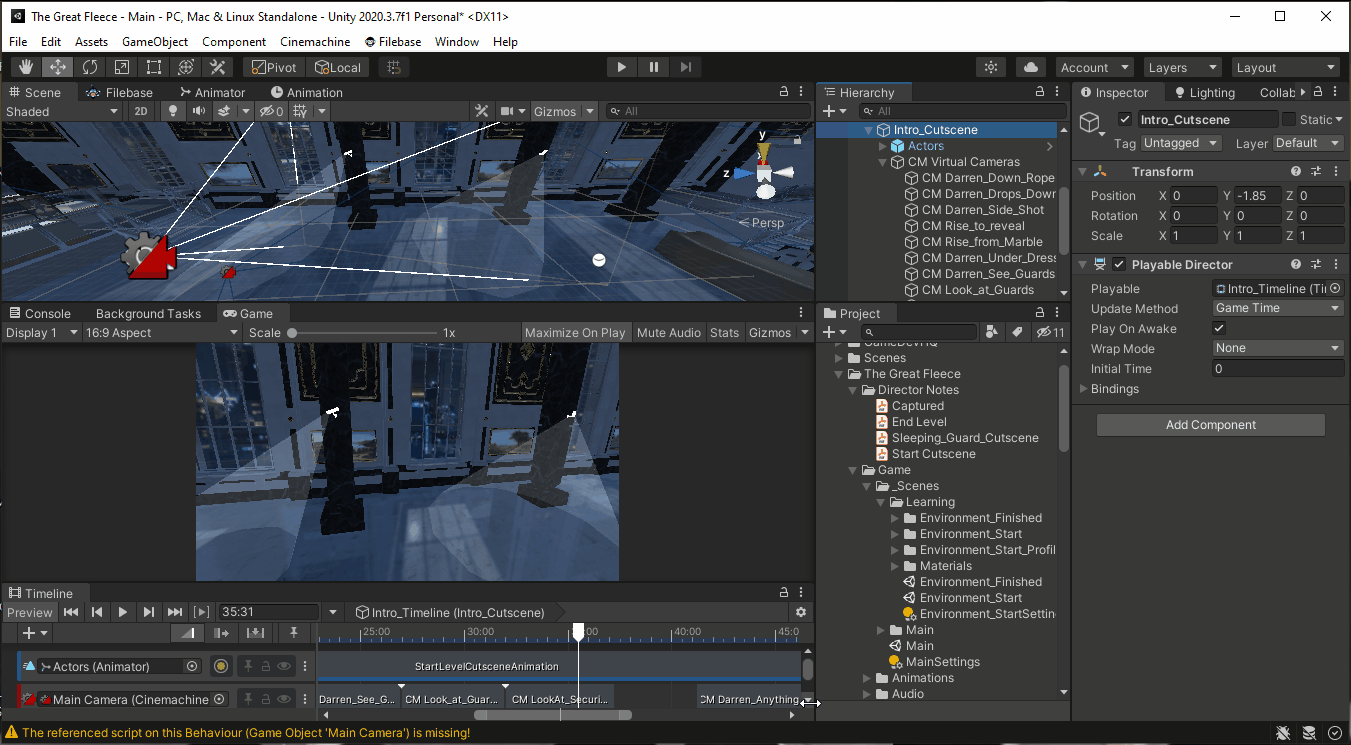Open the Window menu
The width and height of the screenshot is (1351, 745).
[457, 41]
